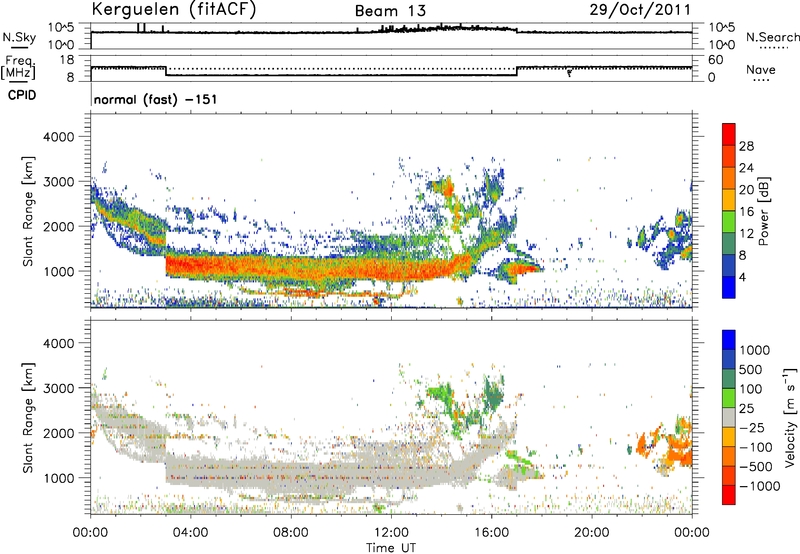Image resolution: width=800 pixels, height=554 pixels.
Task: Click the "18" frequency axis tick
Action: coord(67,60)
